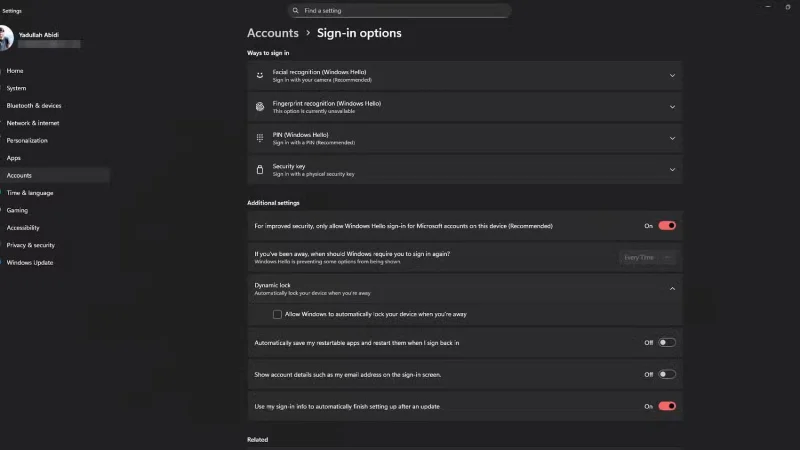Open Privacy & security settings

31,245
